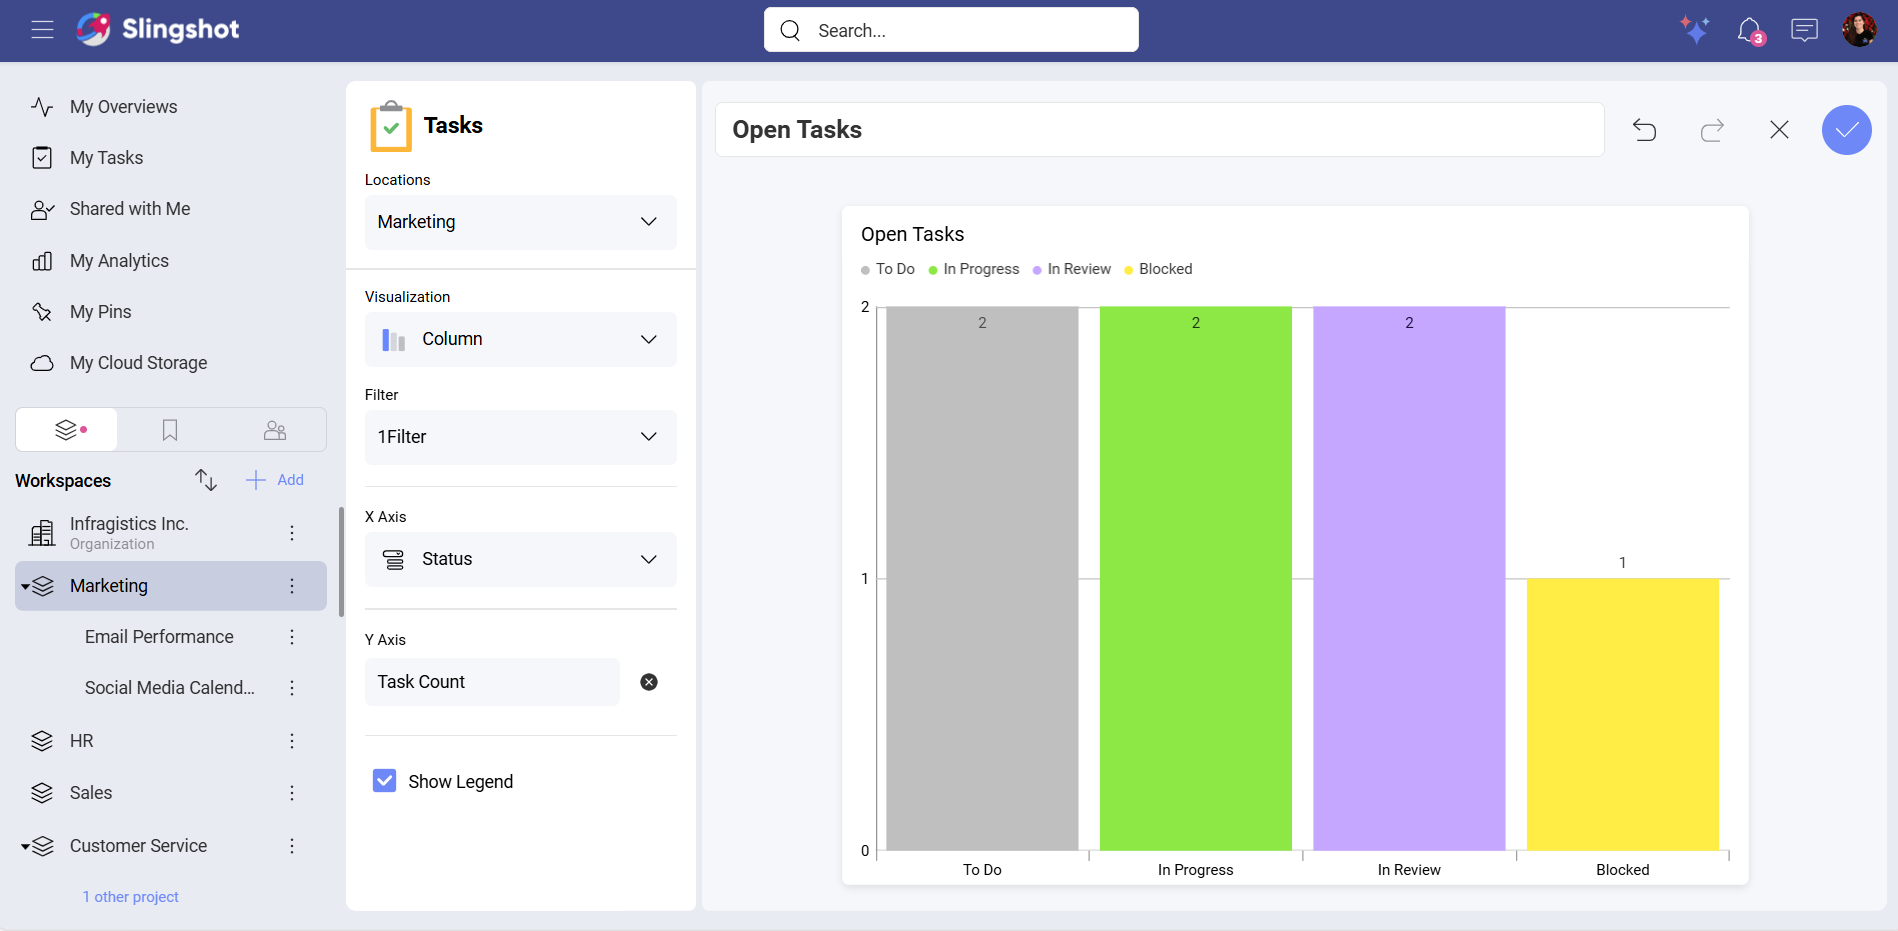1898x931 pixels.
Task: Click the Tasks clipboard icon
Action: pyautogui.click(x=391, y=126)
